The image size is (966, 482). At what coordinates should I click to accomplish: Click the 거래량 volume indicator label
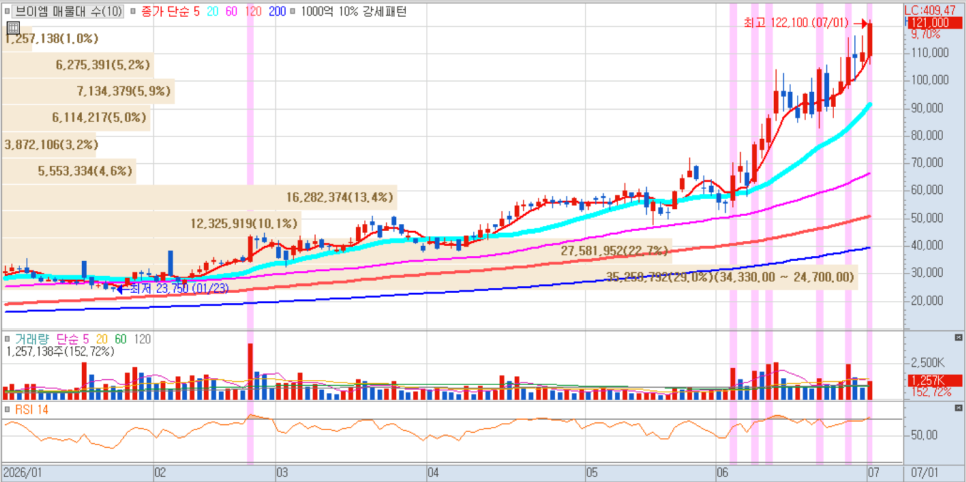31,338
